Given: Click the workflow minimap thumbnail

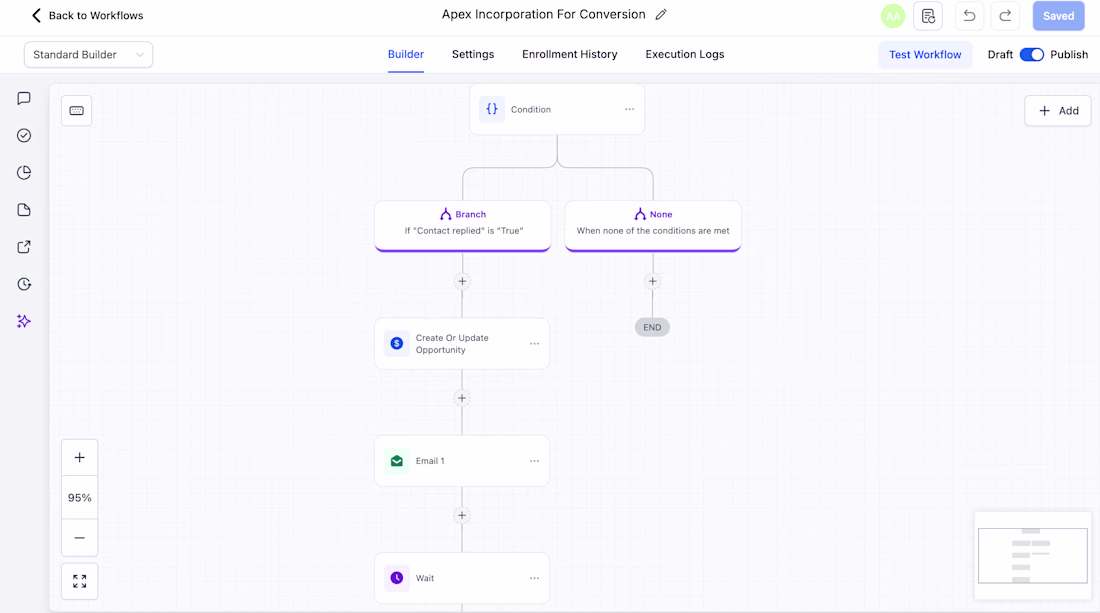Looking at the screenshot, I should [1033, 555].
